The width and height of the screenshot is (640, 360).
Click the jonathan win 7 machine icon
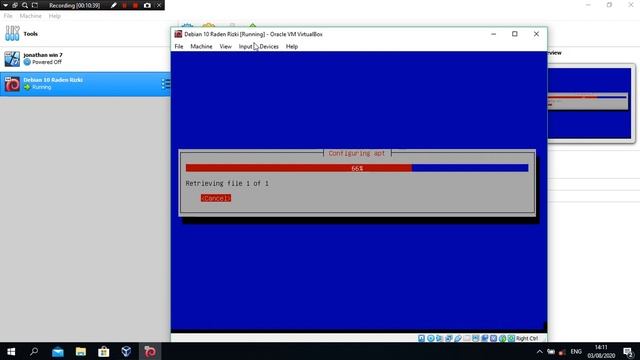[12, 59]
